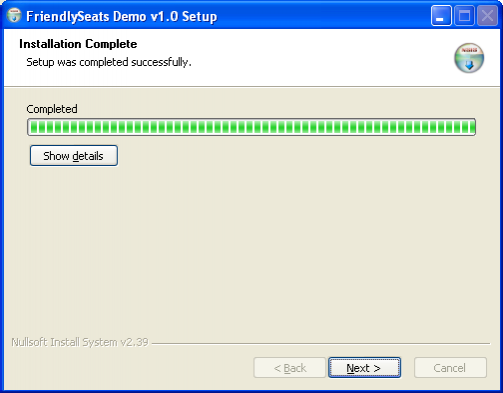Click the first green block of the progress bar
Screen dimensions: 503x393
coord(33,127)
